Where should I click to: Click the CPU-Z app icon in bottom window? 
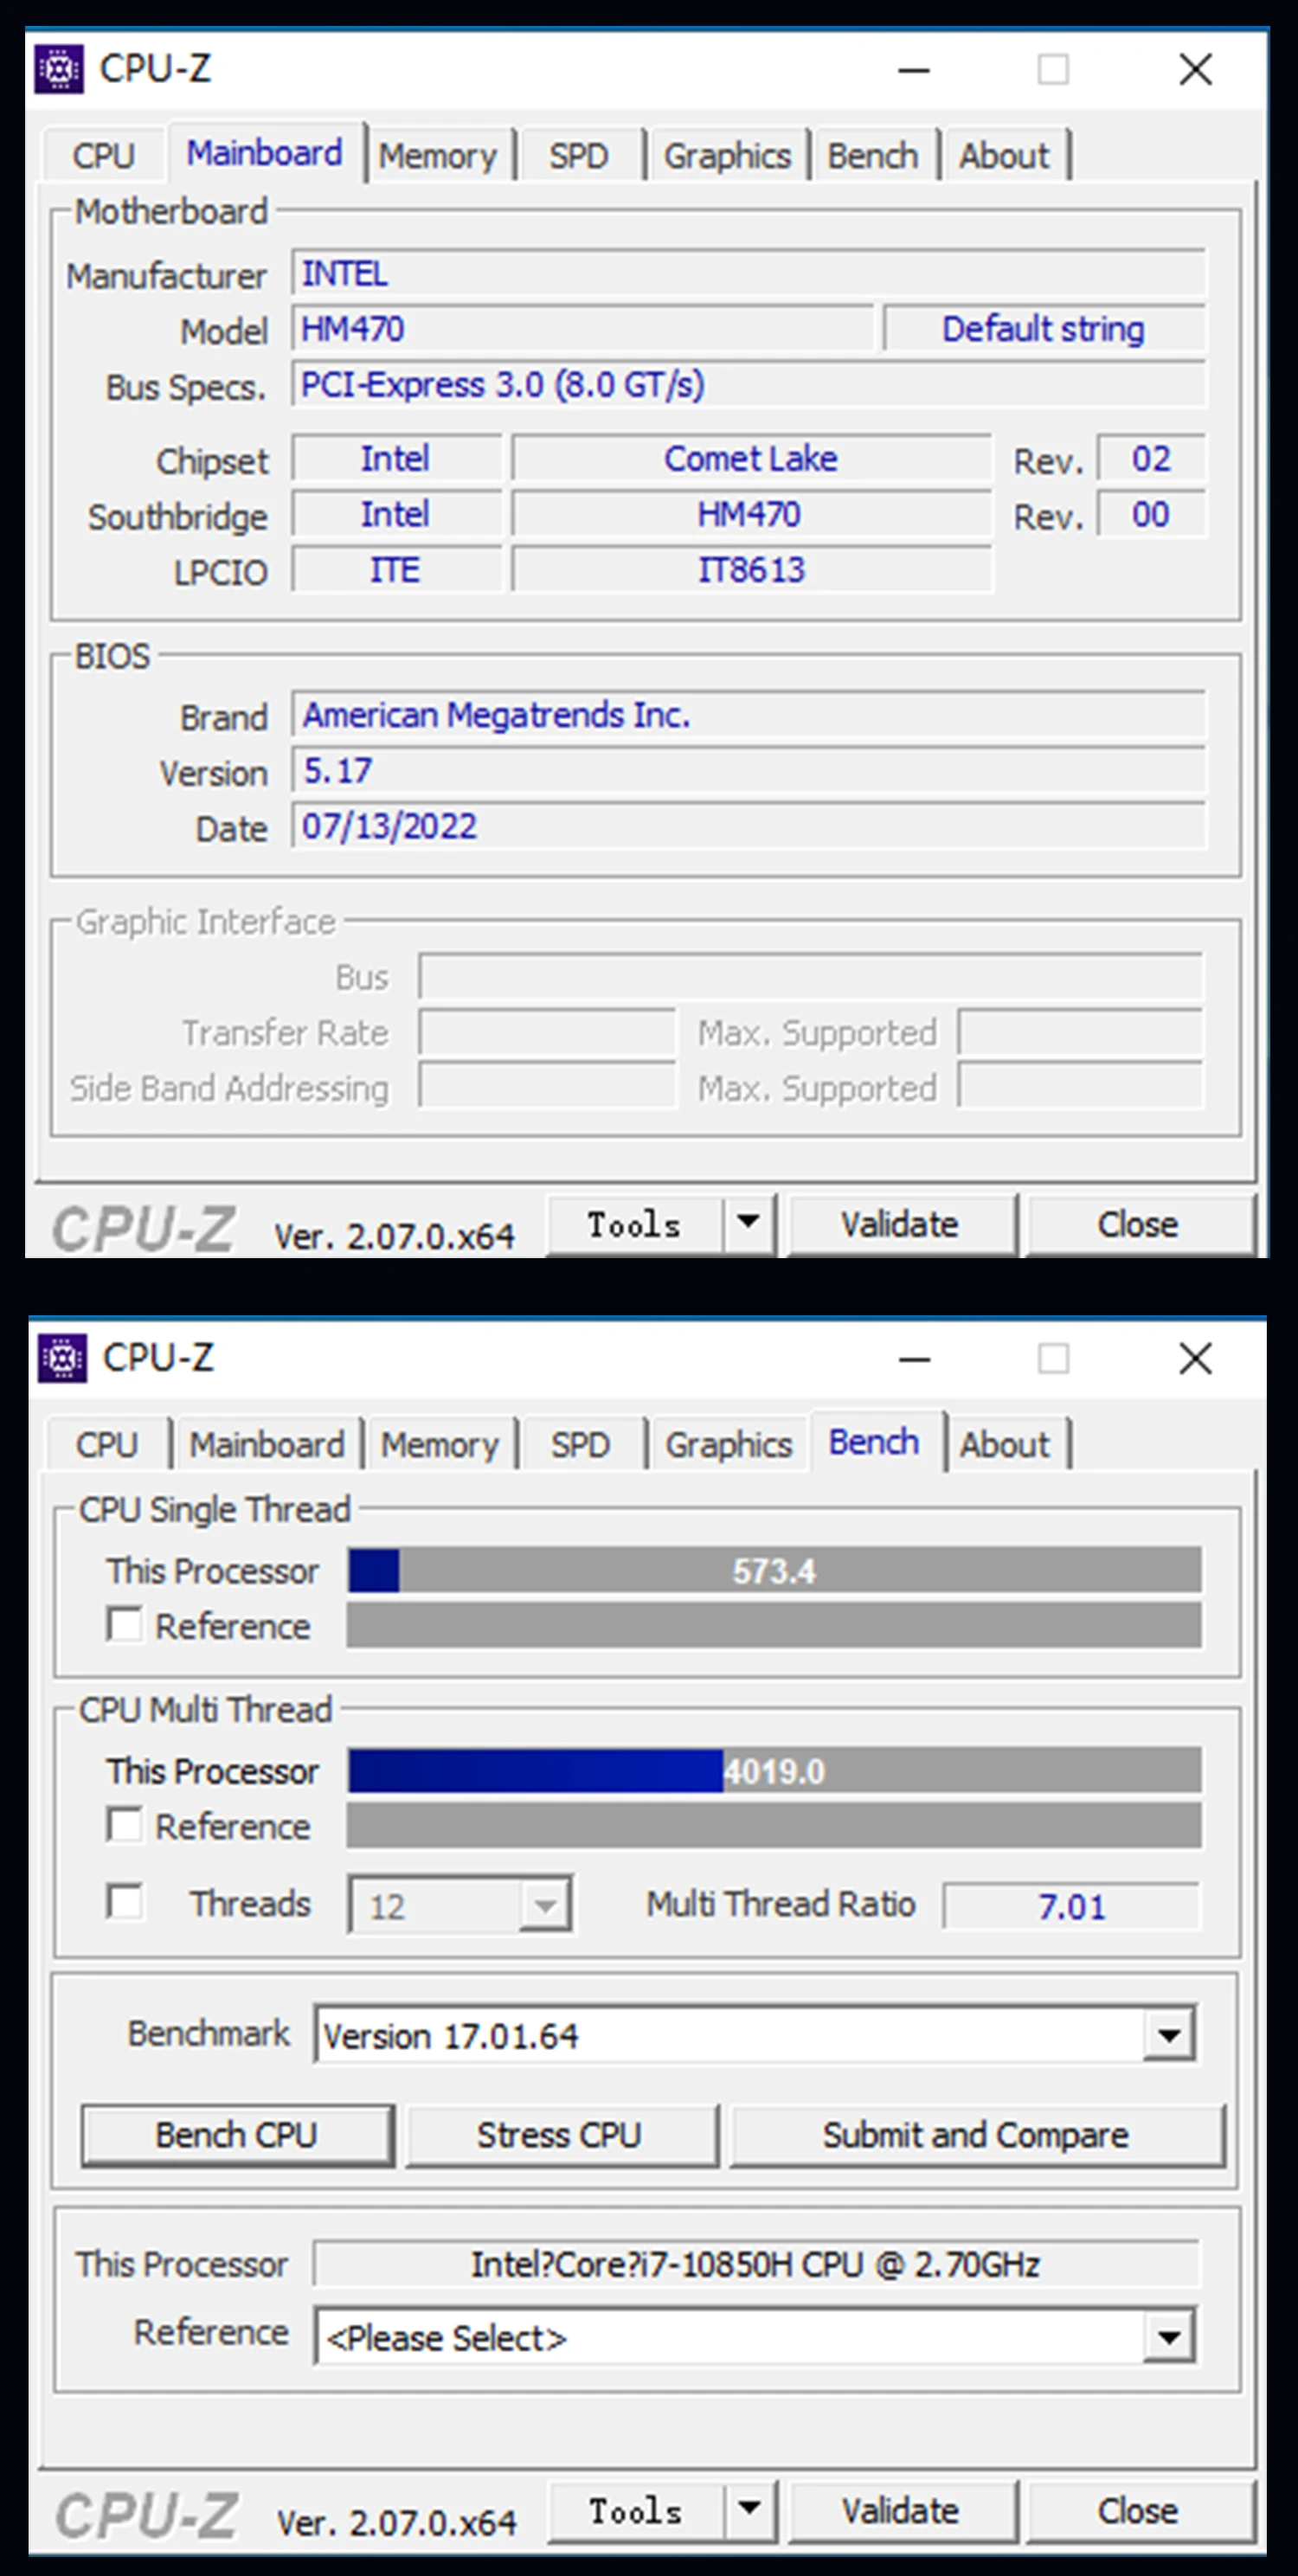point(62,1358)
